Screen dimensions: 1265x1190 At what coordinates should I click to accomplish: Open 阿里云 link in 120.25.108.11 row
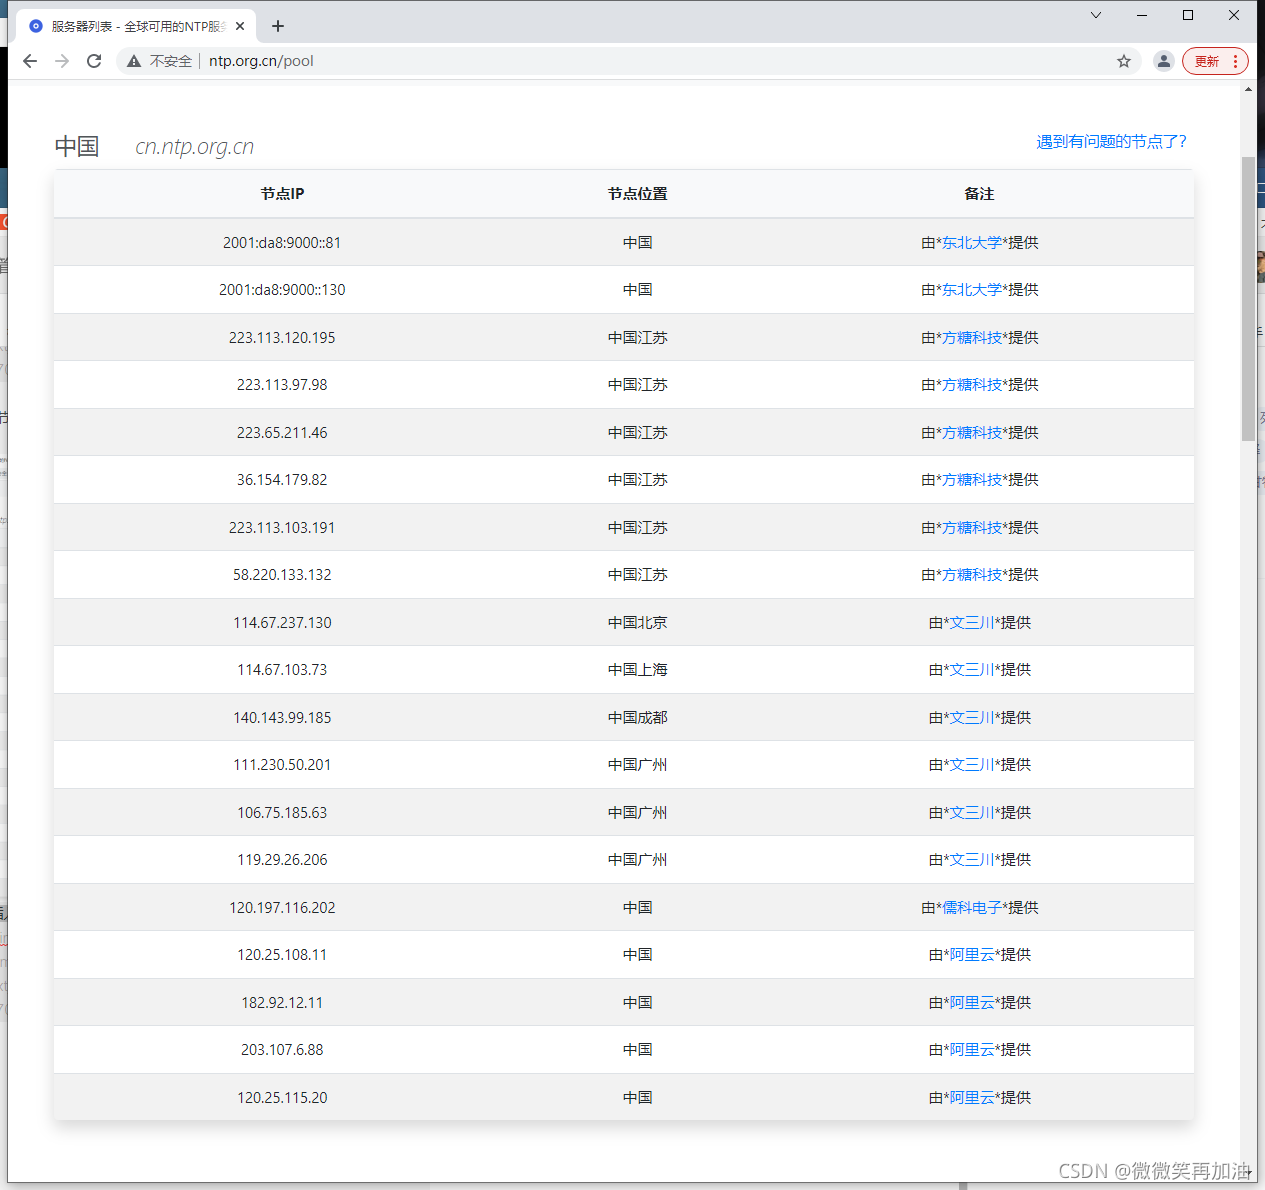tap(972, 954)
